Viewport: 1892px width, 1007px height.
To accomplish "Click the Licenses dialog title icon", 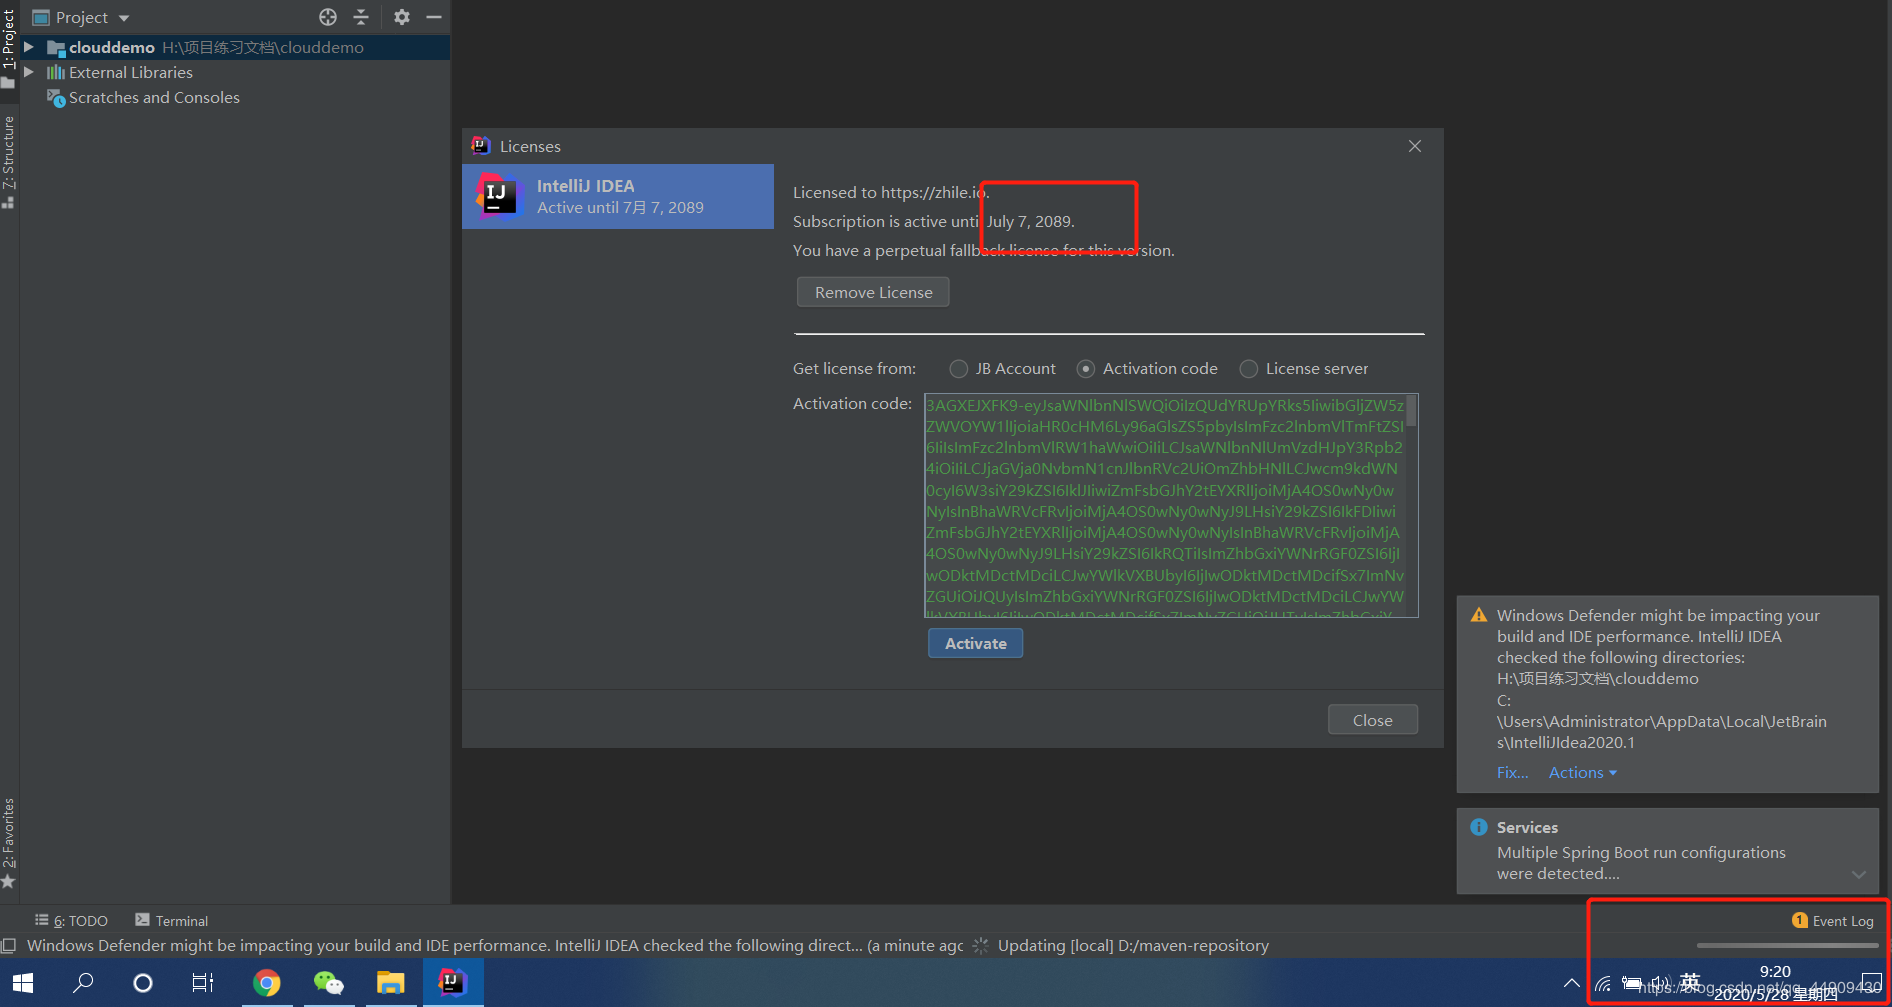I will 481,146.
